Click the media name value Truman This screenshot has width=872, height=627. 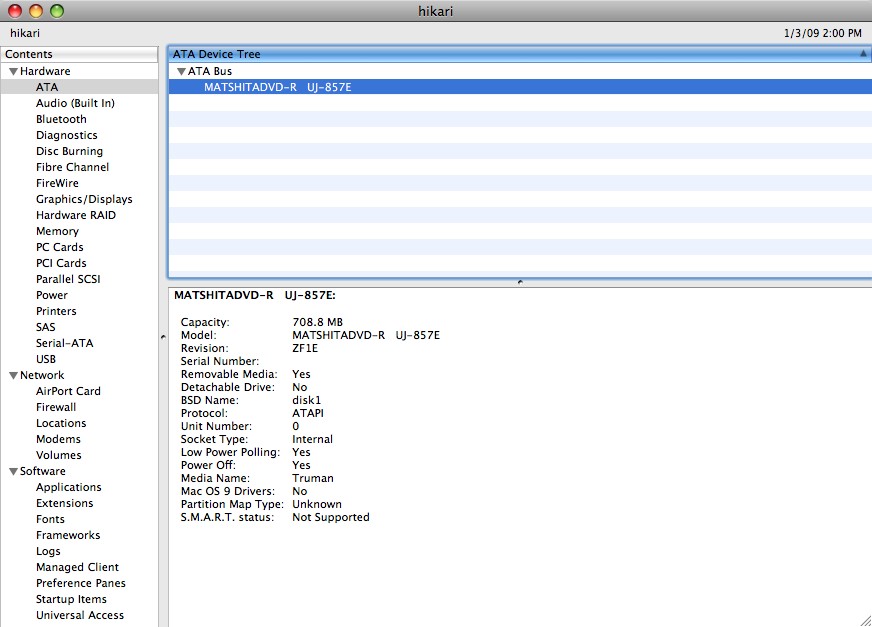tap(313, 478)
